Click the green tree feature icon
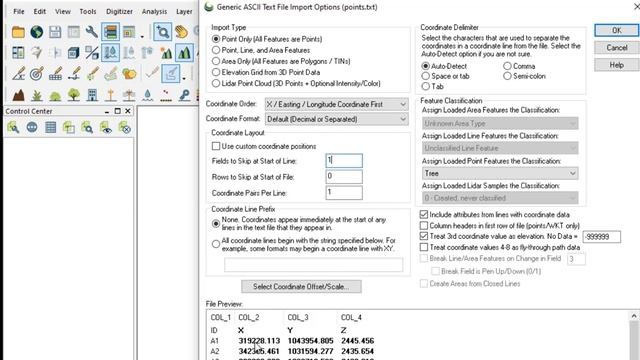 [74, 95]
